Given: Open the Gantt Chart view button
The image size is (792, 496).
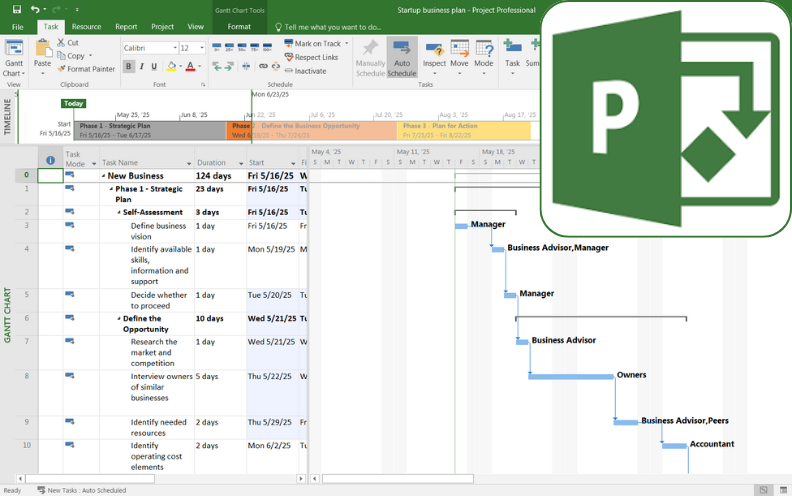Looking at the screenshot, I should click(x=14, y=50).
